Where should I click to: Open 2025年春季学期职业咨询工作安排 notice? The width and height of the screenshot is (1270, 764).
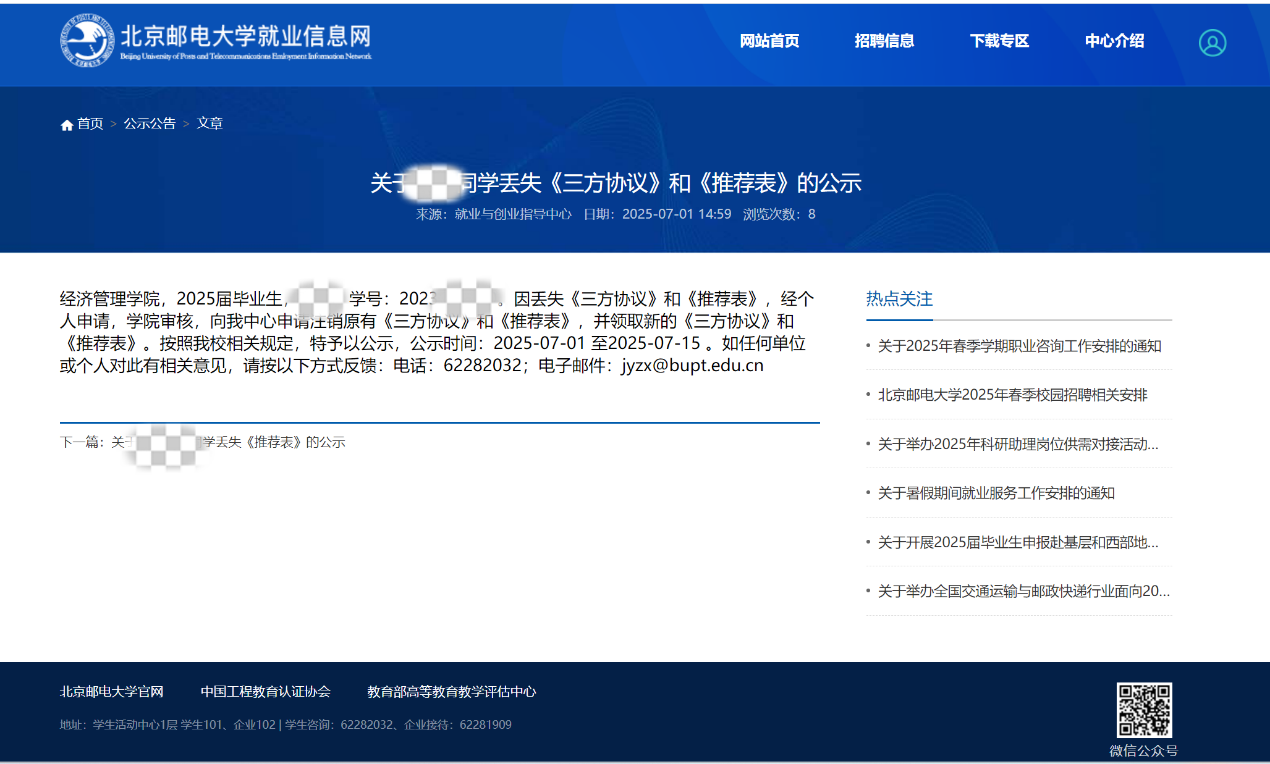coord(1019,346)
